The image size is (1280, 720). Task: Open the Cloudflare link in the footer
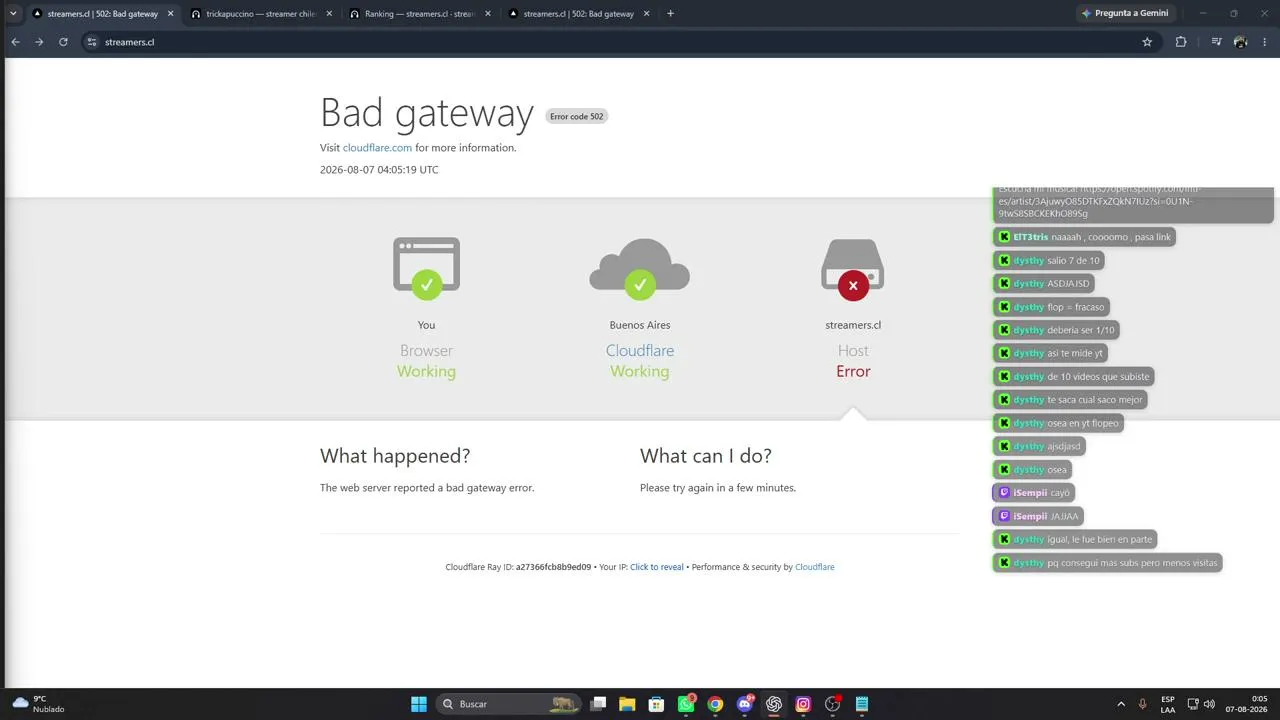tap(814, 567)
